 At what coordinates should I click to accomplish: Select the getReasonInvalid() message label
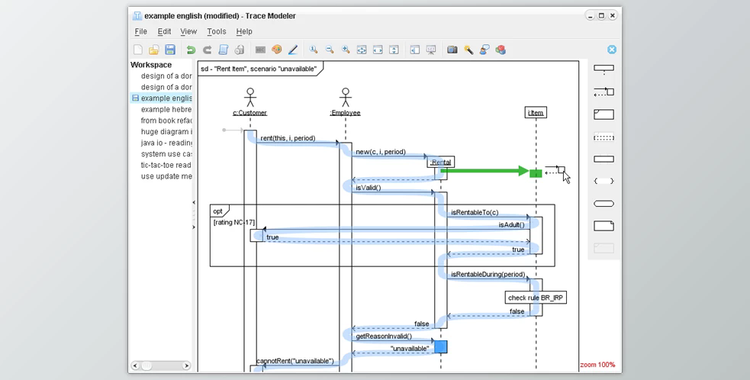tap(384, 336)
